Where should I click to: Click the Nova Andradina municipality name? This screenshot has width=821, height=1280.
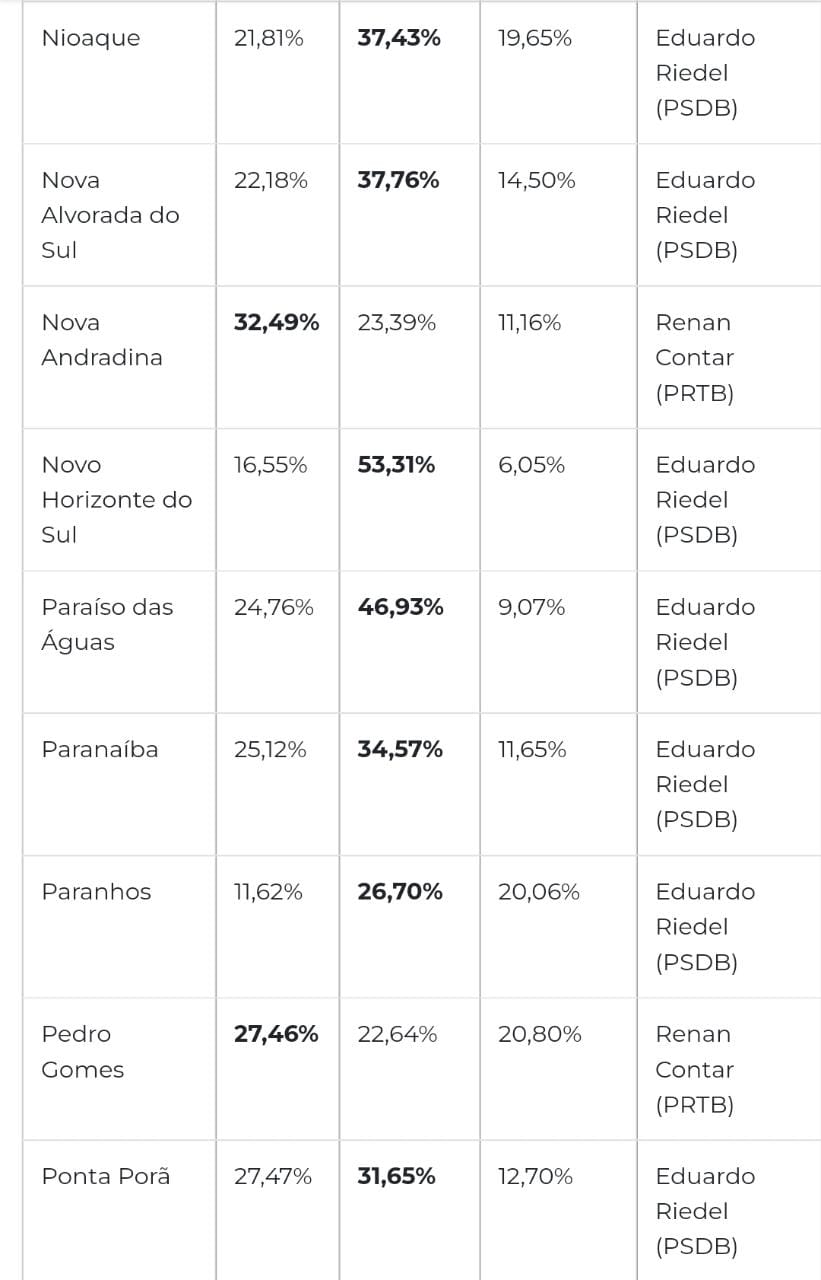point(101,340)
